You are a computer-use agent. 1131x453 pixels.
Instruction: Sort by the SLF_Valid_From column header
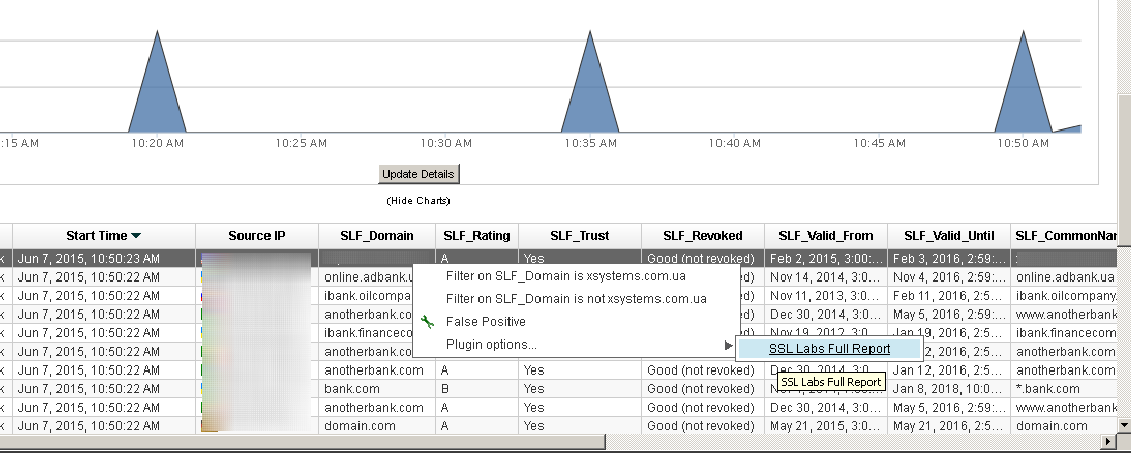click(x=825, y=236)
